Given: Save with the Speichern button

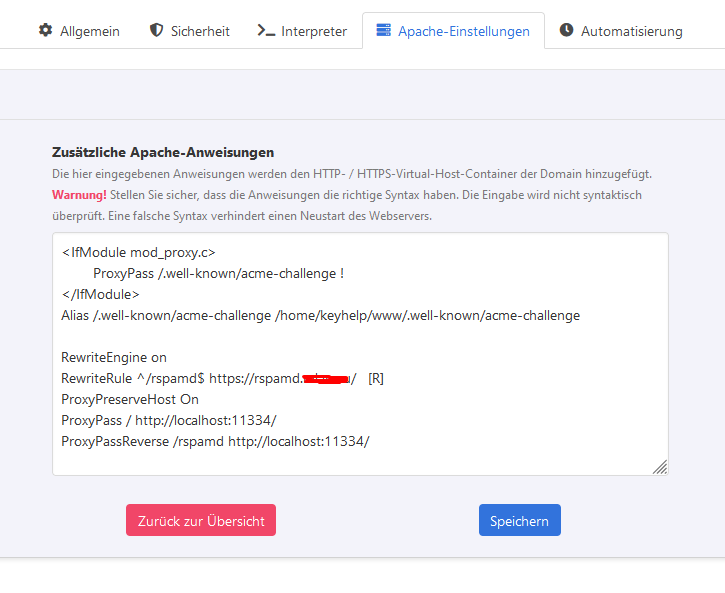Looking at the screenshot, I should (x=519, y=520).
